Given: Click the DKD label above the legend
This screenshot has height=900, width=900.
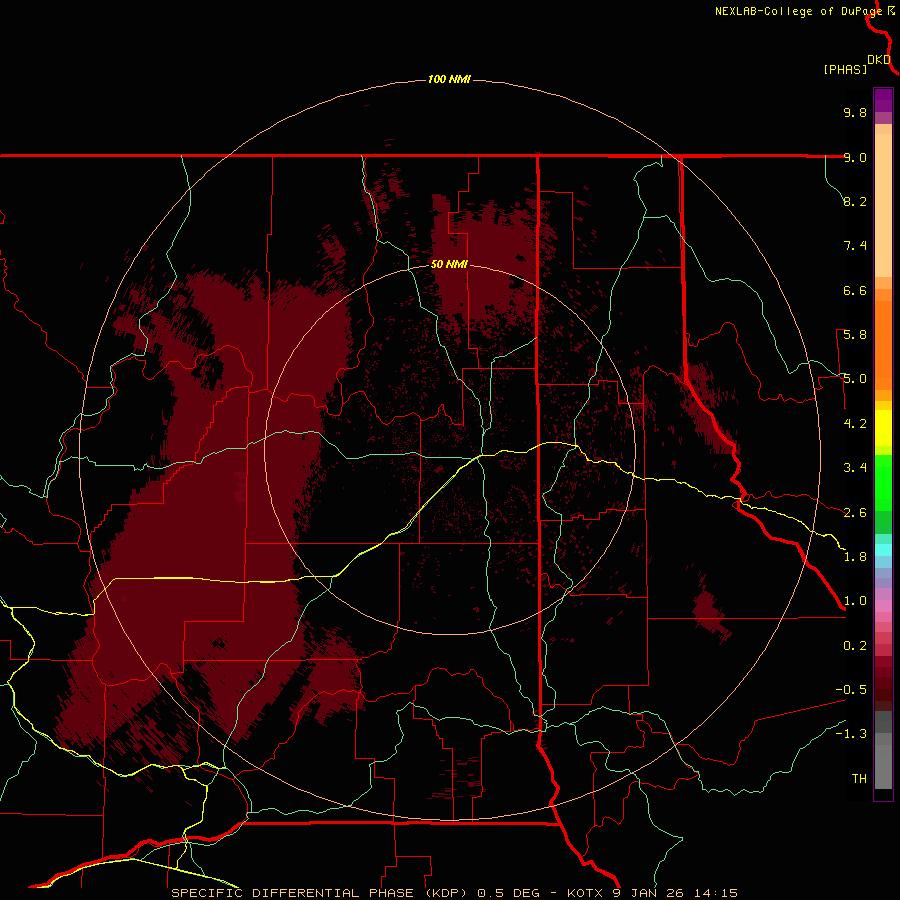Looking at the screenshot, I should [879, 60].
